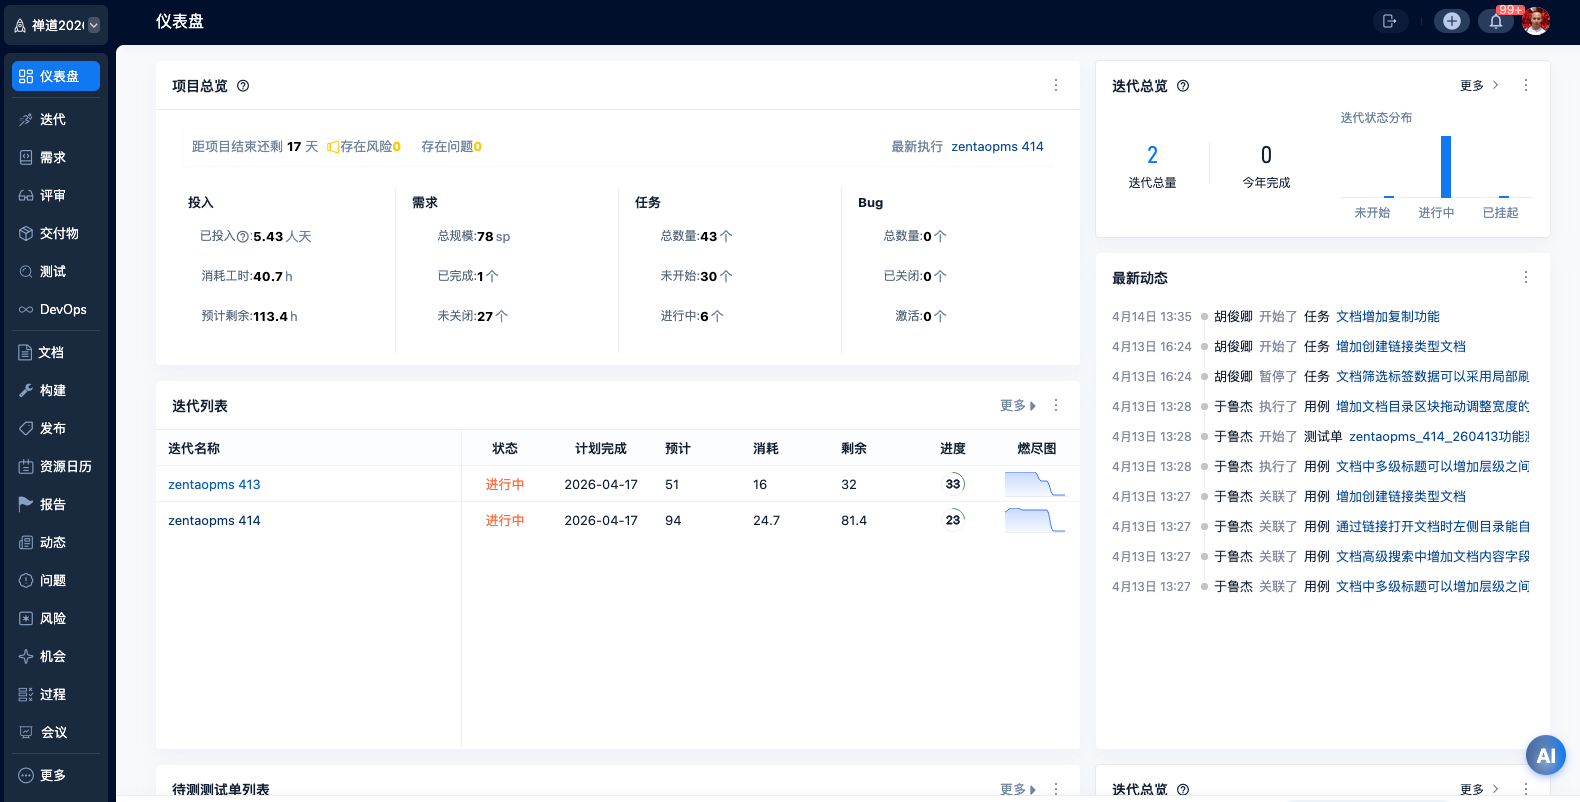
Task: Open three-dot menu of 最新动态 panel
Action: pos(1525,278)
